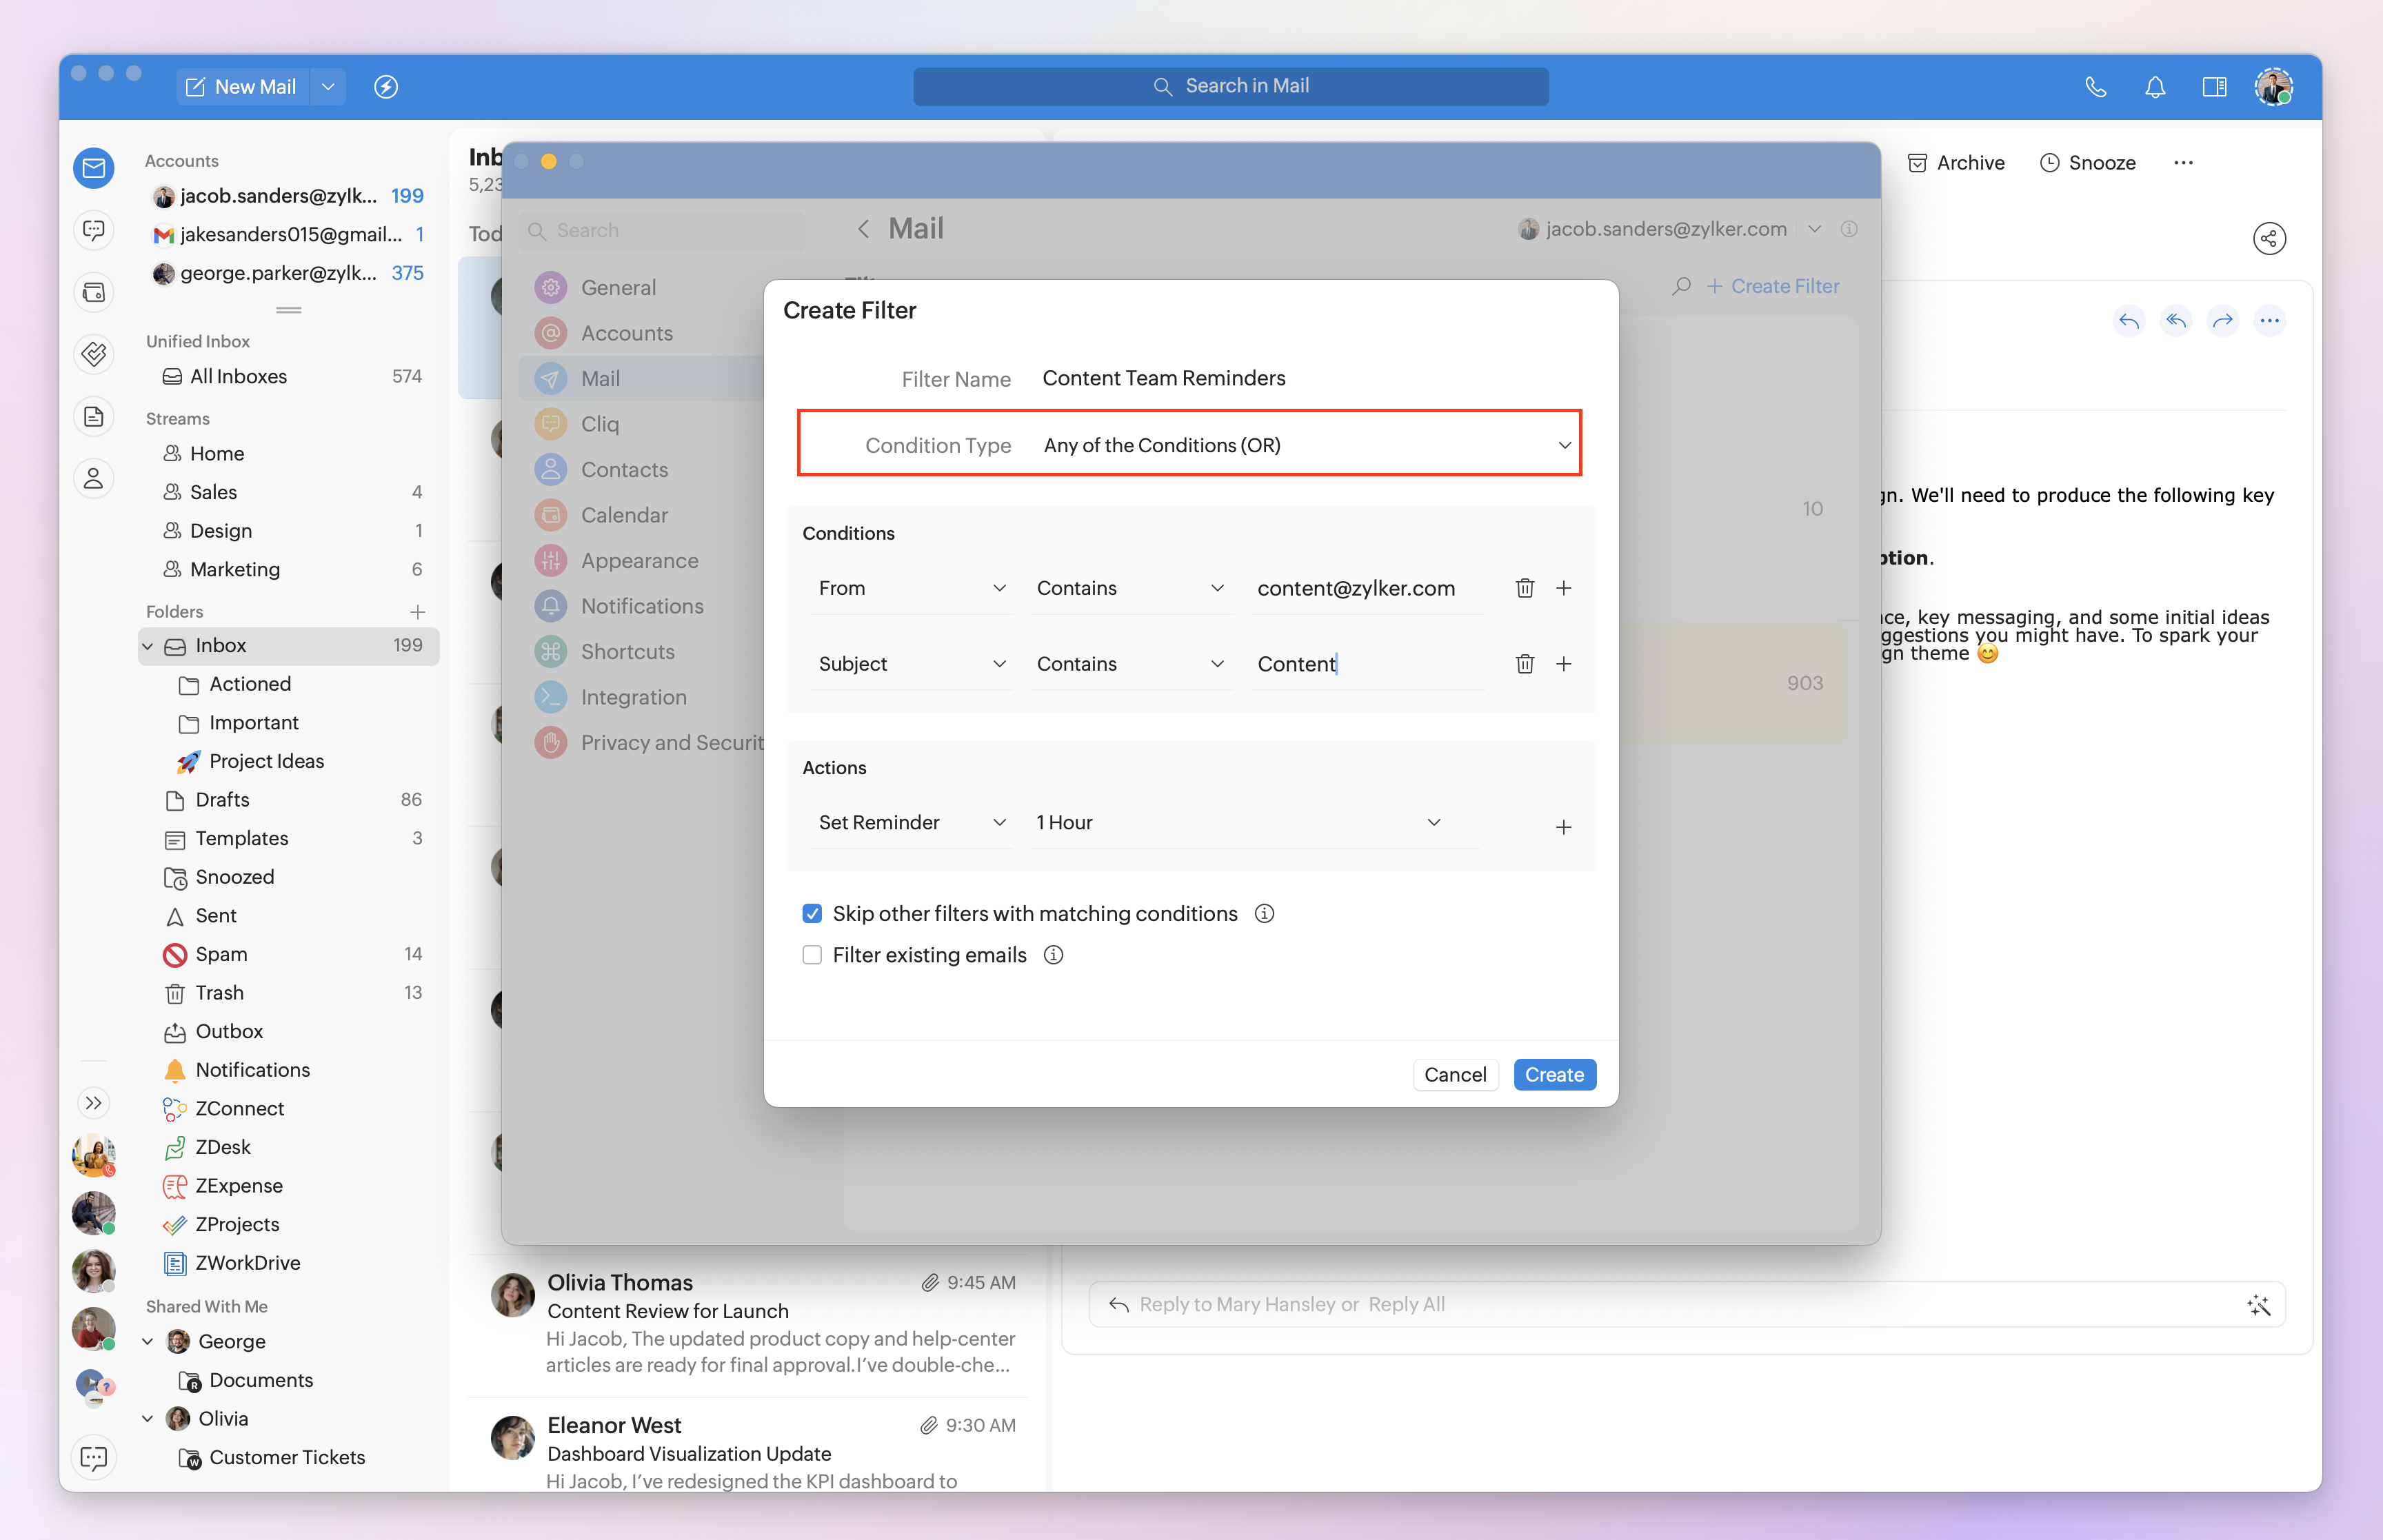Uncheck Skip other filters with matching conditions
The image size is (2383, 1540).
click(812, 914)
